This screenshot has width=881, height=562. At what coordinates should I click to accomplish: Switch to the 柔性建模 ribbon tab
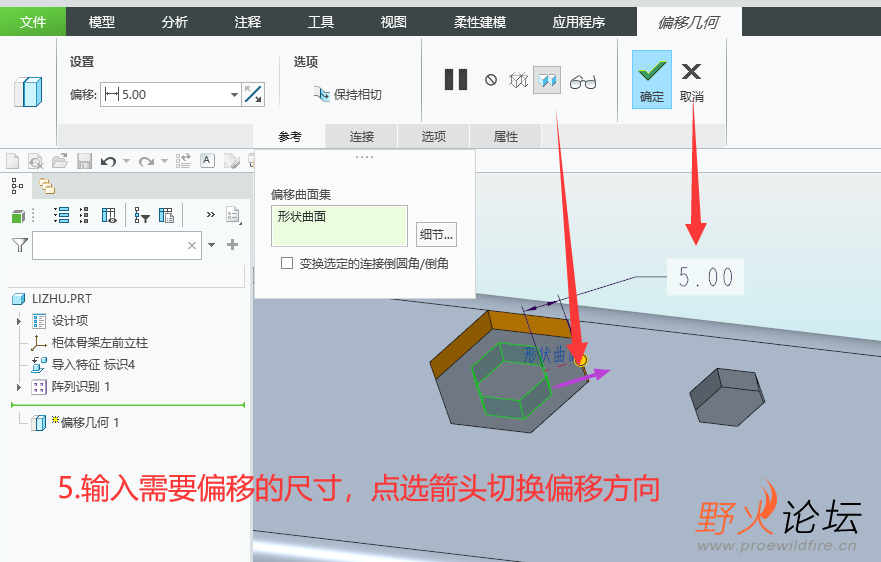(480, 22)
